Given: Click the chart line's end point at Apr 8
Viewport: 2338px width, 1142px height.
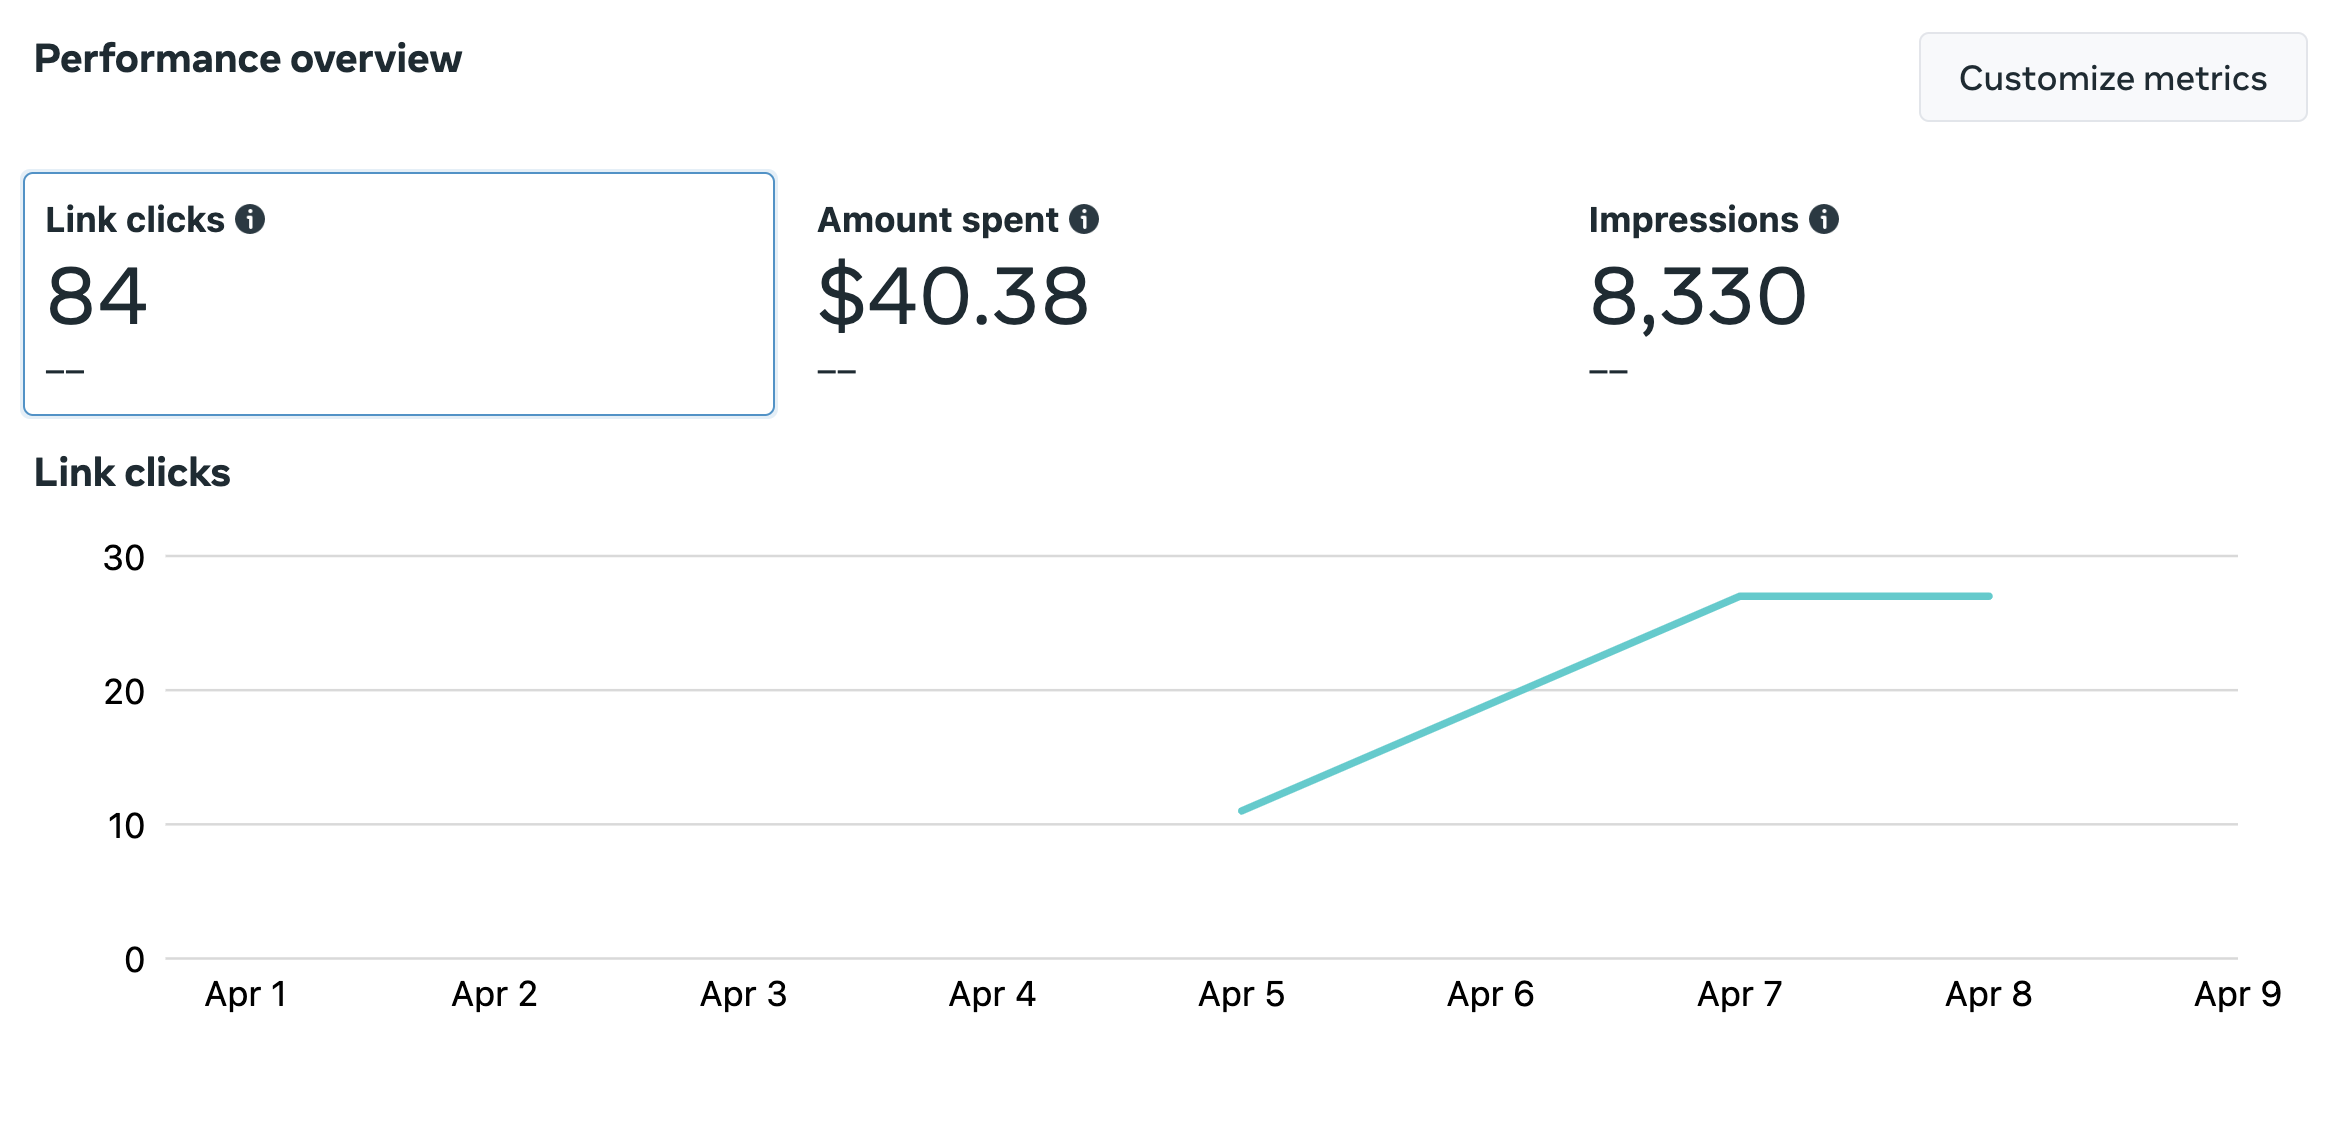Looking at the screenshot, I should point(1989,596).
